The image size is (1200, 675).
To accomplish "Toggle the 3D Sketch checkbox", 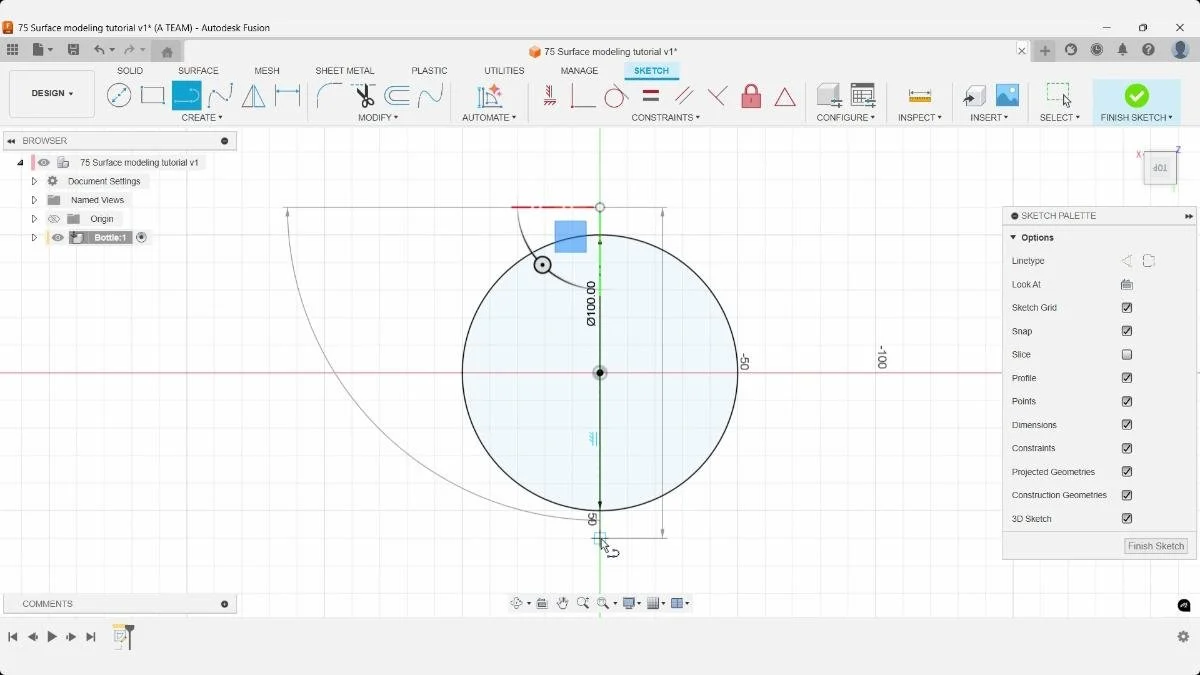I will (1127, 519).
